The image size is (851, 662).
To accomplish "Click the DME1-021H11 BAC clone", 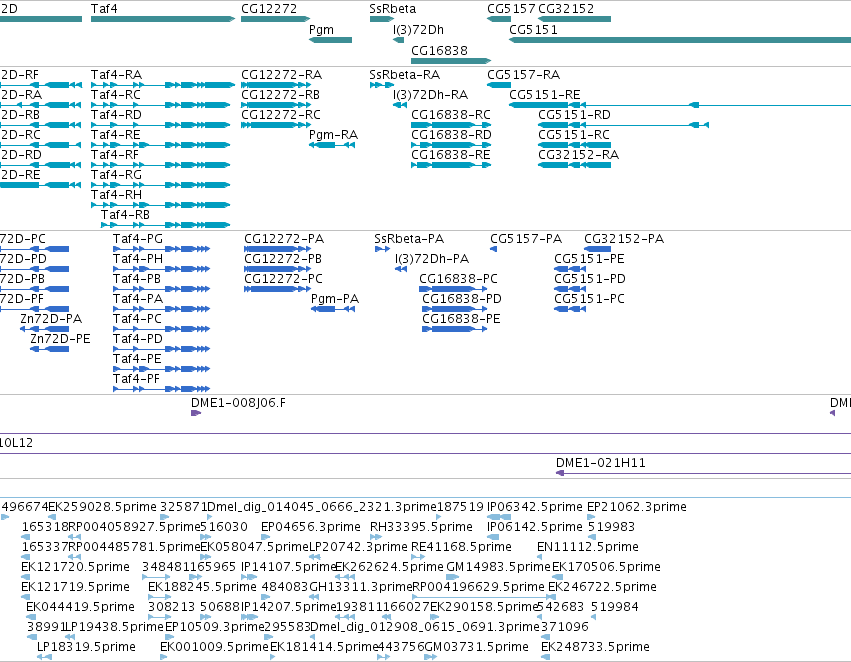I will point(703,473).
